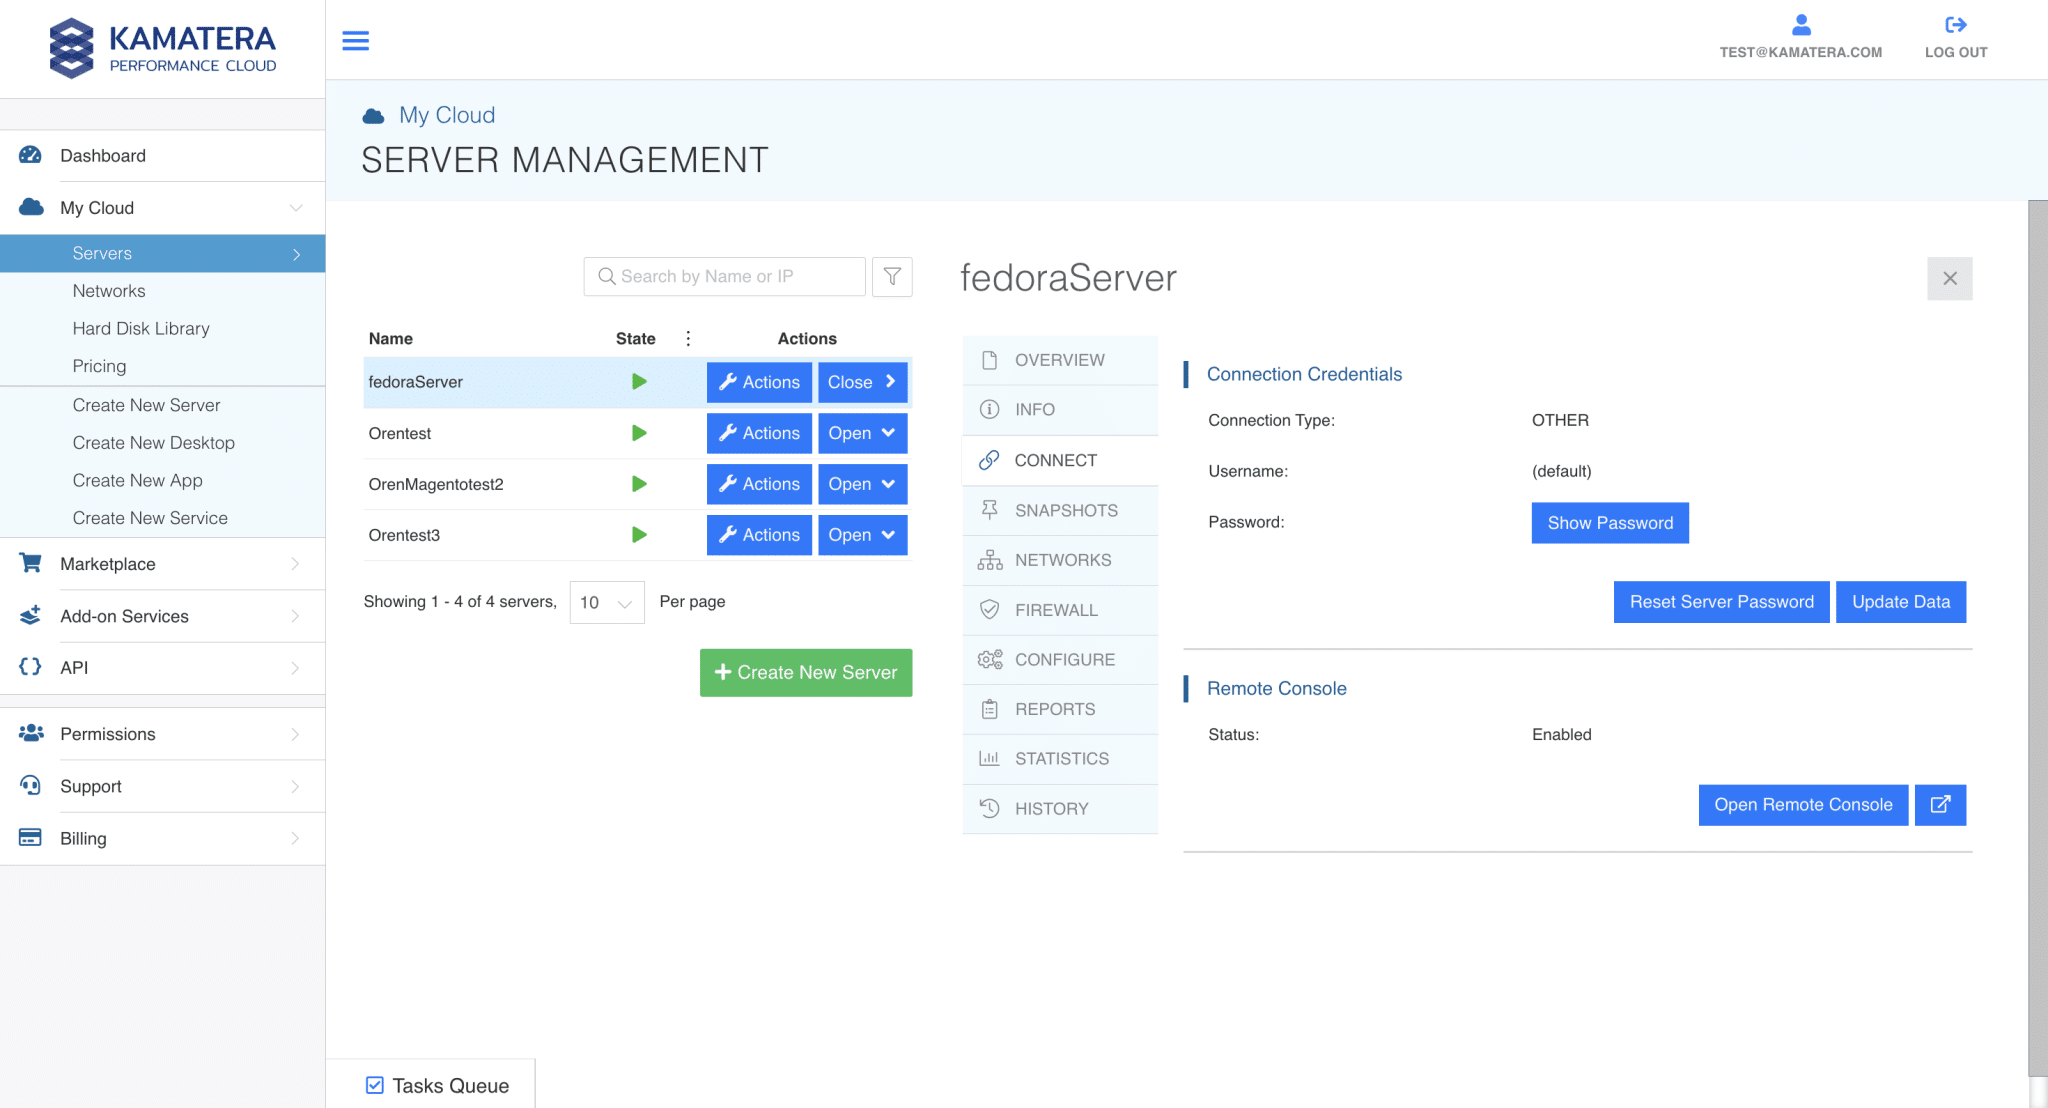Open dropdown for the Orentest3 server
2048x1108 pixels.
click(x=862, y=535)
